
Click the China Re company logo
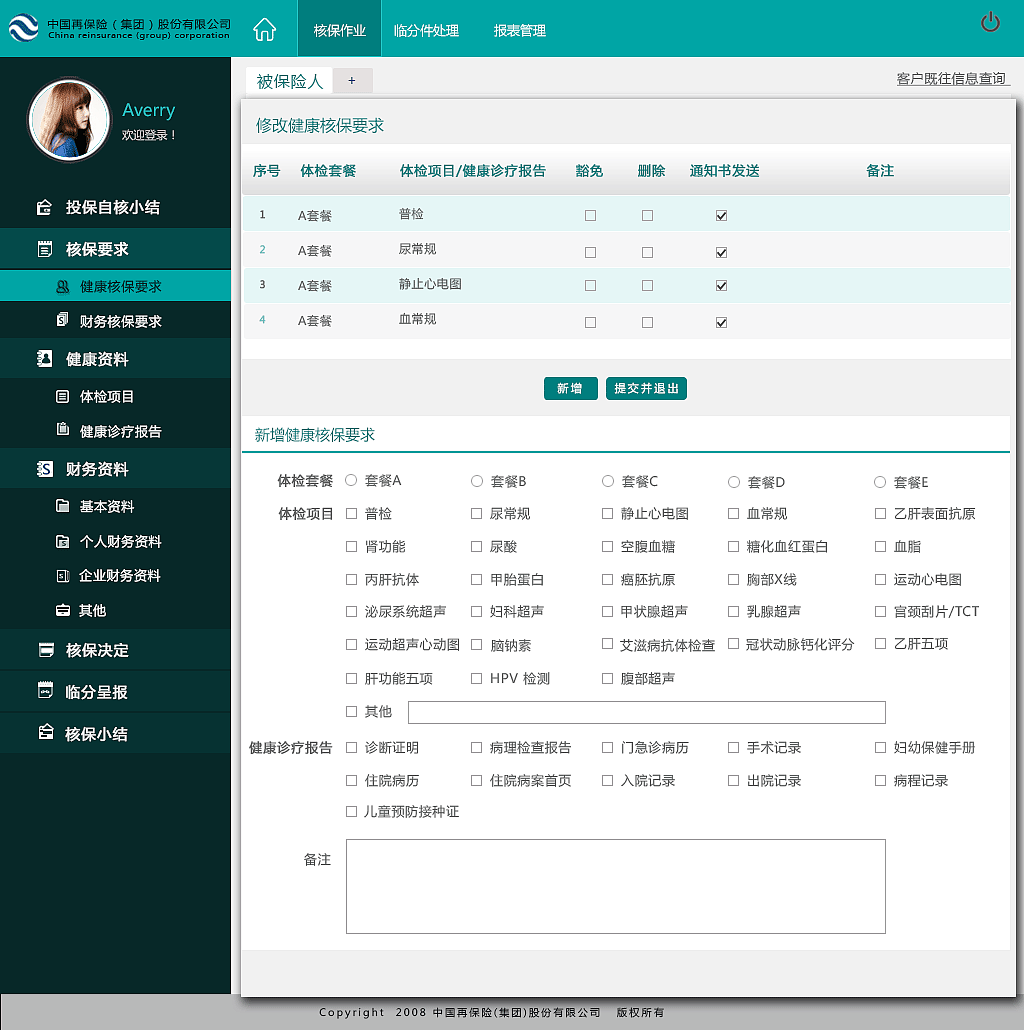pyautogui.click(x=23, y=28)
